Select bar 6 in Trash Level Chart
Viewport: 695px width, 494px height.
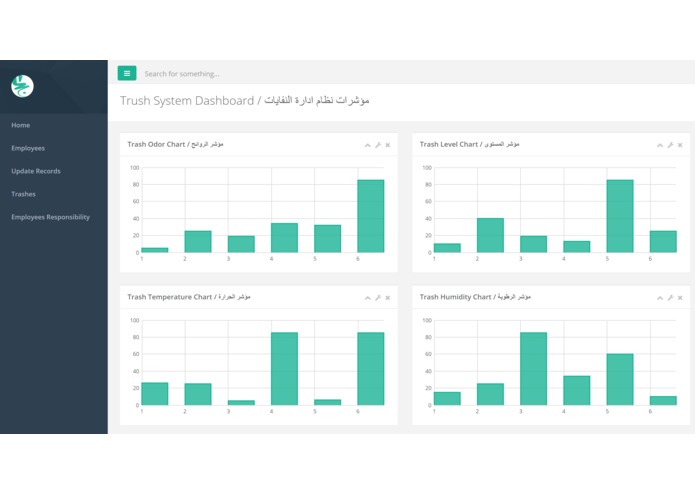(663, 242)
